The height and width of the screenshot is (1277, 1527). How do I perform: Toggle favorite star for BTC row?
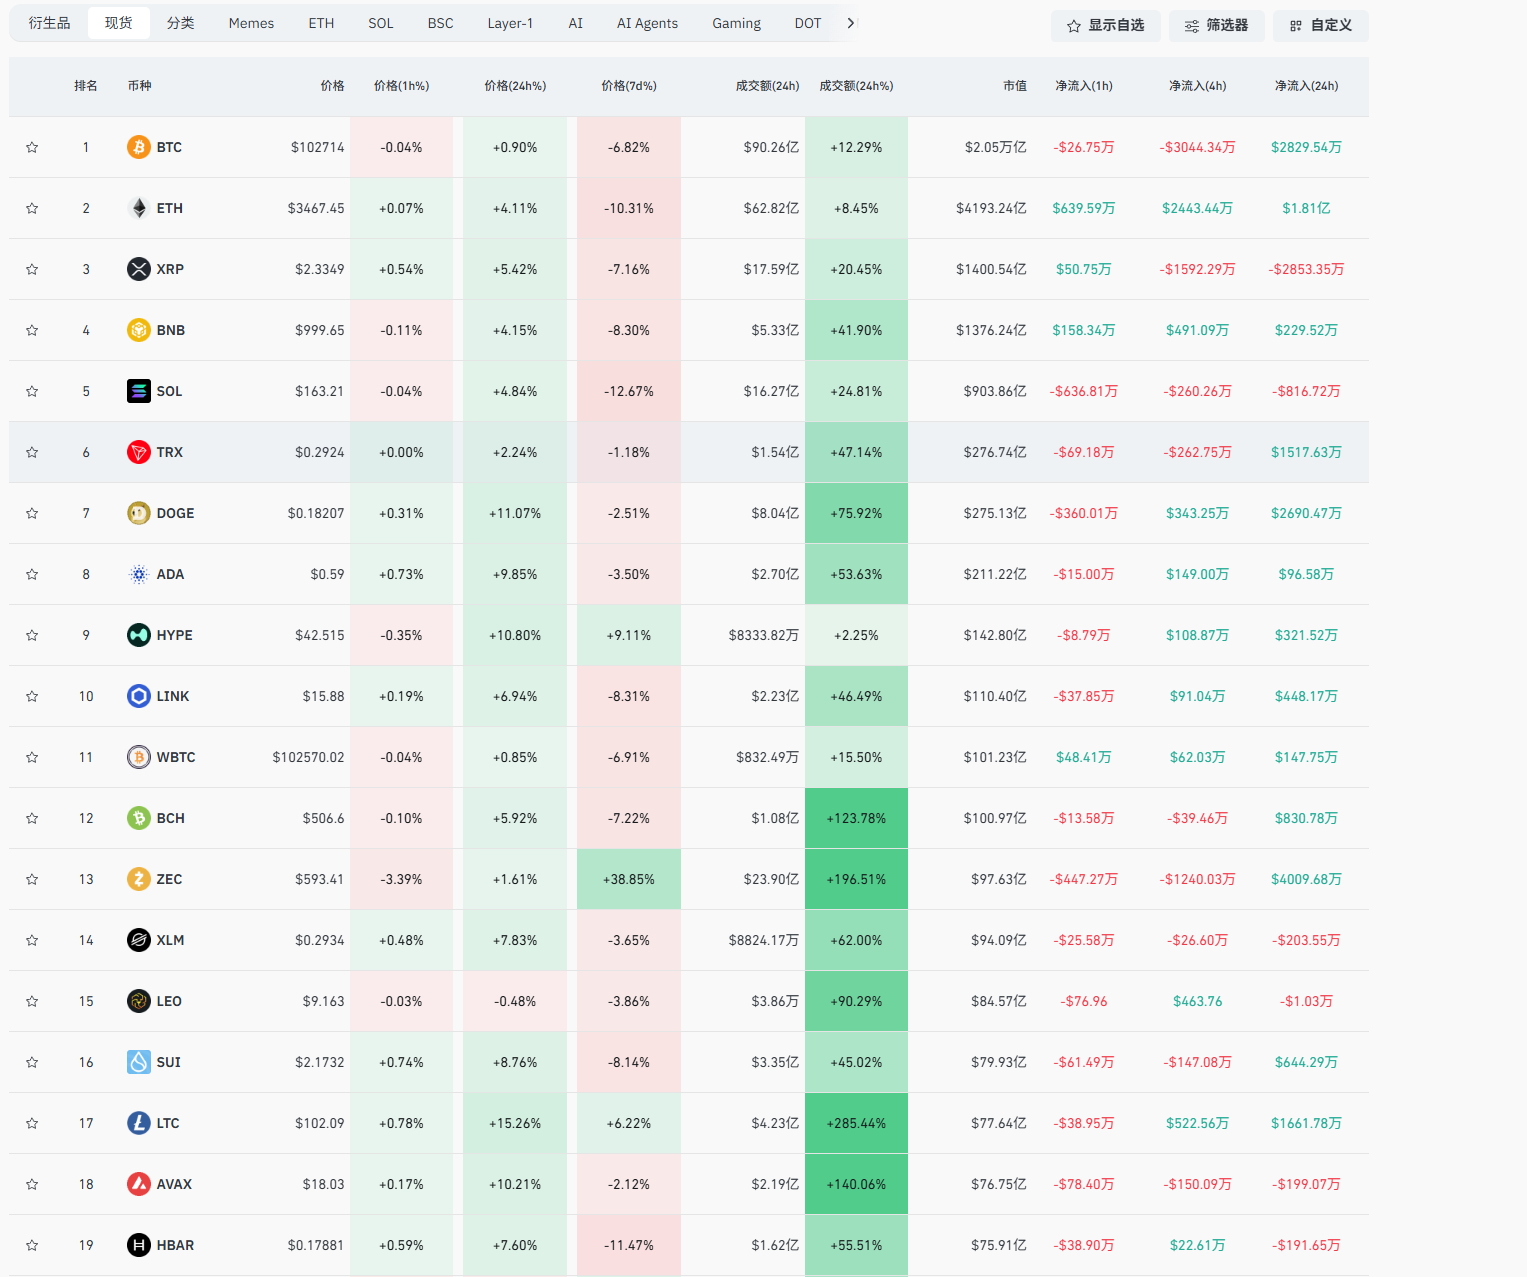point(32,147)
